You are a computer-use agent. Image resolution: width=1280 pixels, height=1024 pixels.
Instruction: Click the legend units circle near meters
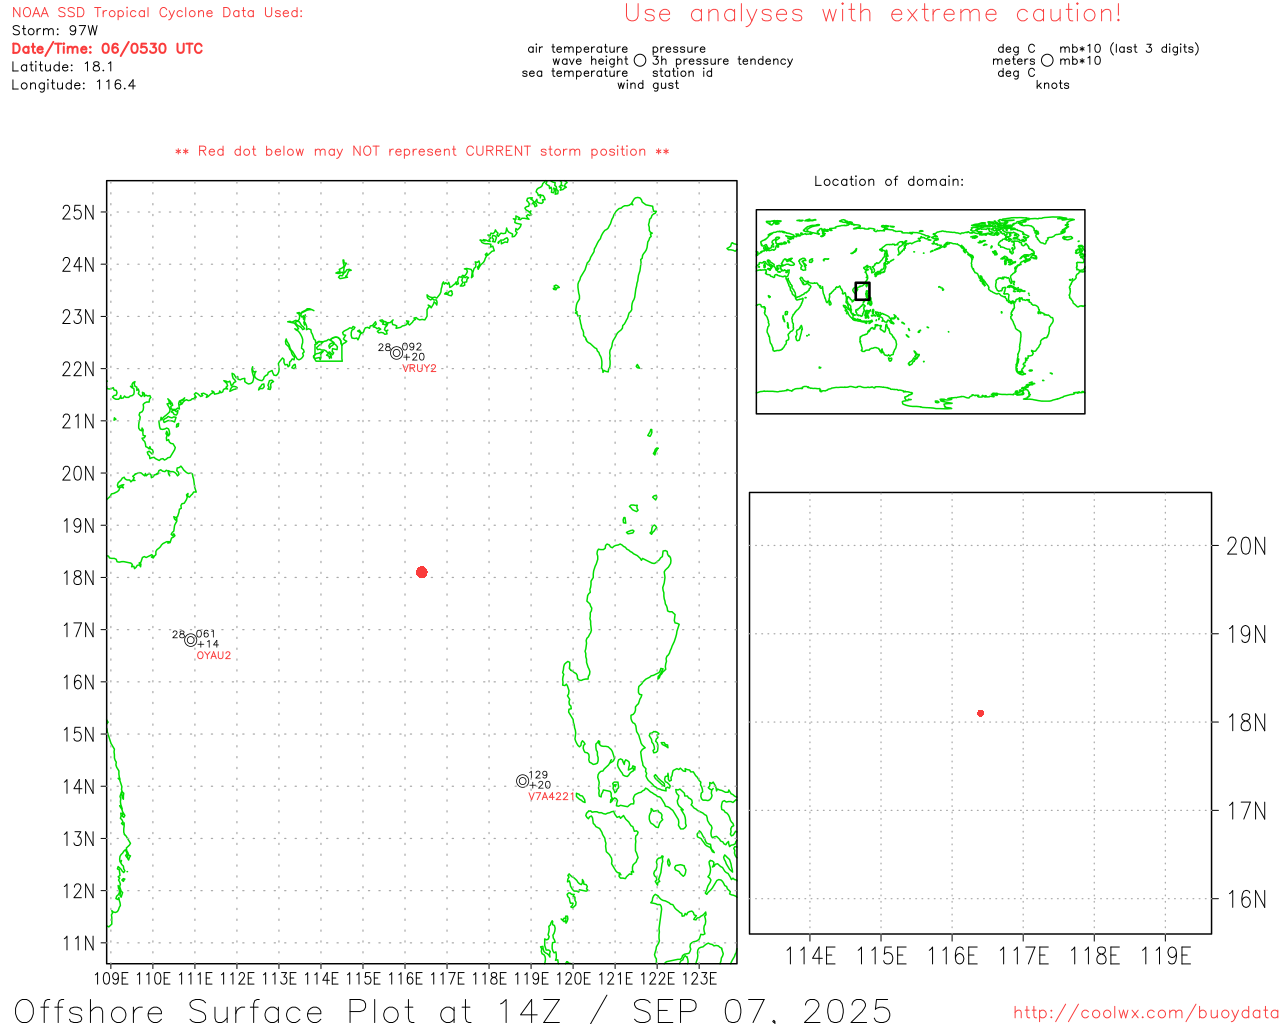point(1047,61)
